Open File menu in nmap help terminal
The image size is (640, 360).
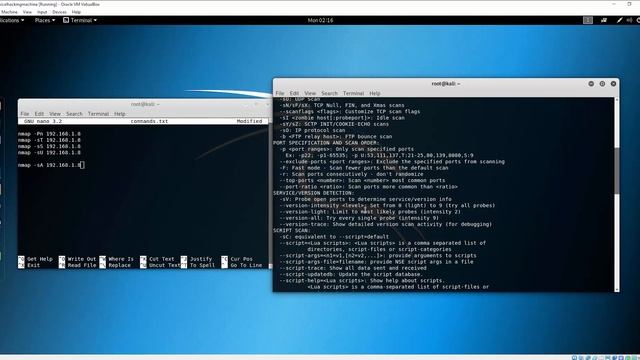coord(280,93)
